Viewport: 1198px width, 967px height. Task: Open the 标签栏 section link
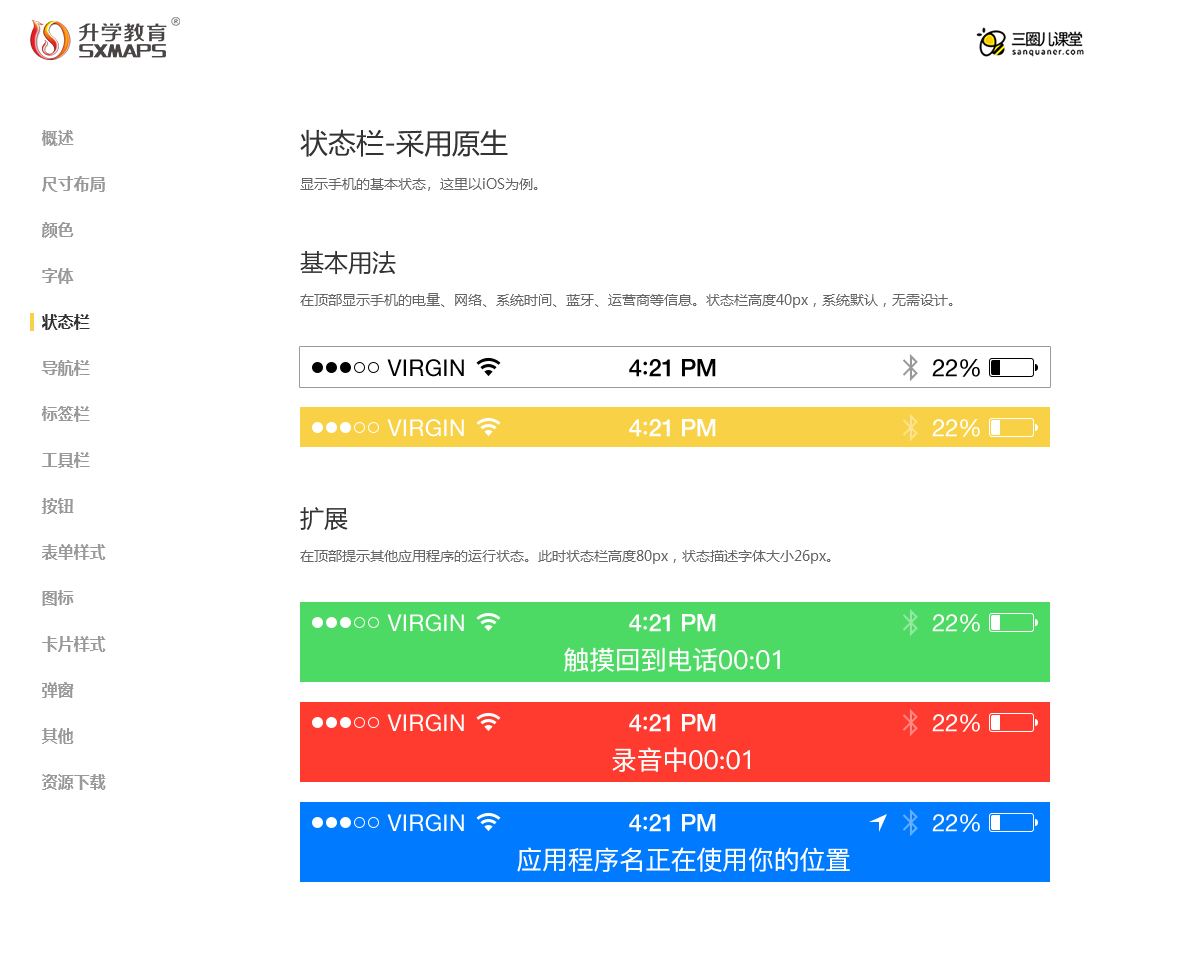pyautogui.click(x=66, y=414)
